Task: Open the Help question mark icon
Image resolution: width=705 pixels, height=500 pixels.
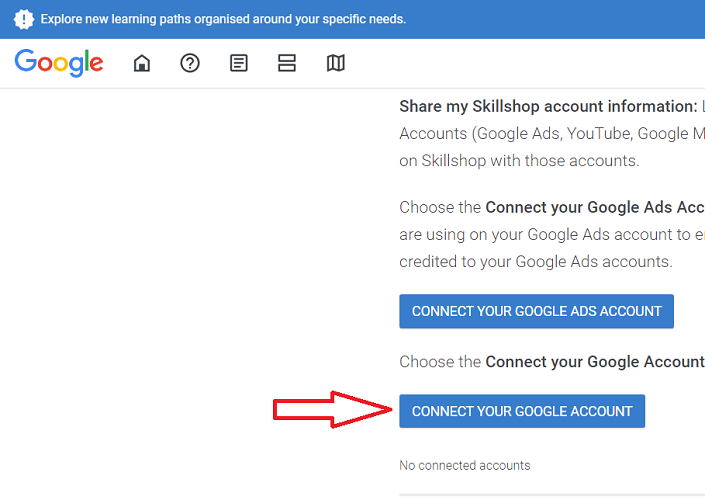Action: tap(190, 63)
